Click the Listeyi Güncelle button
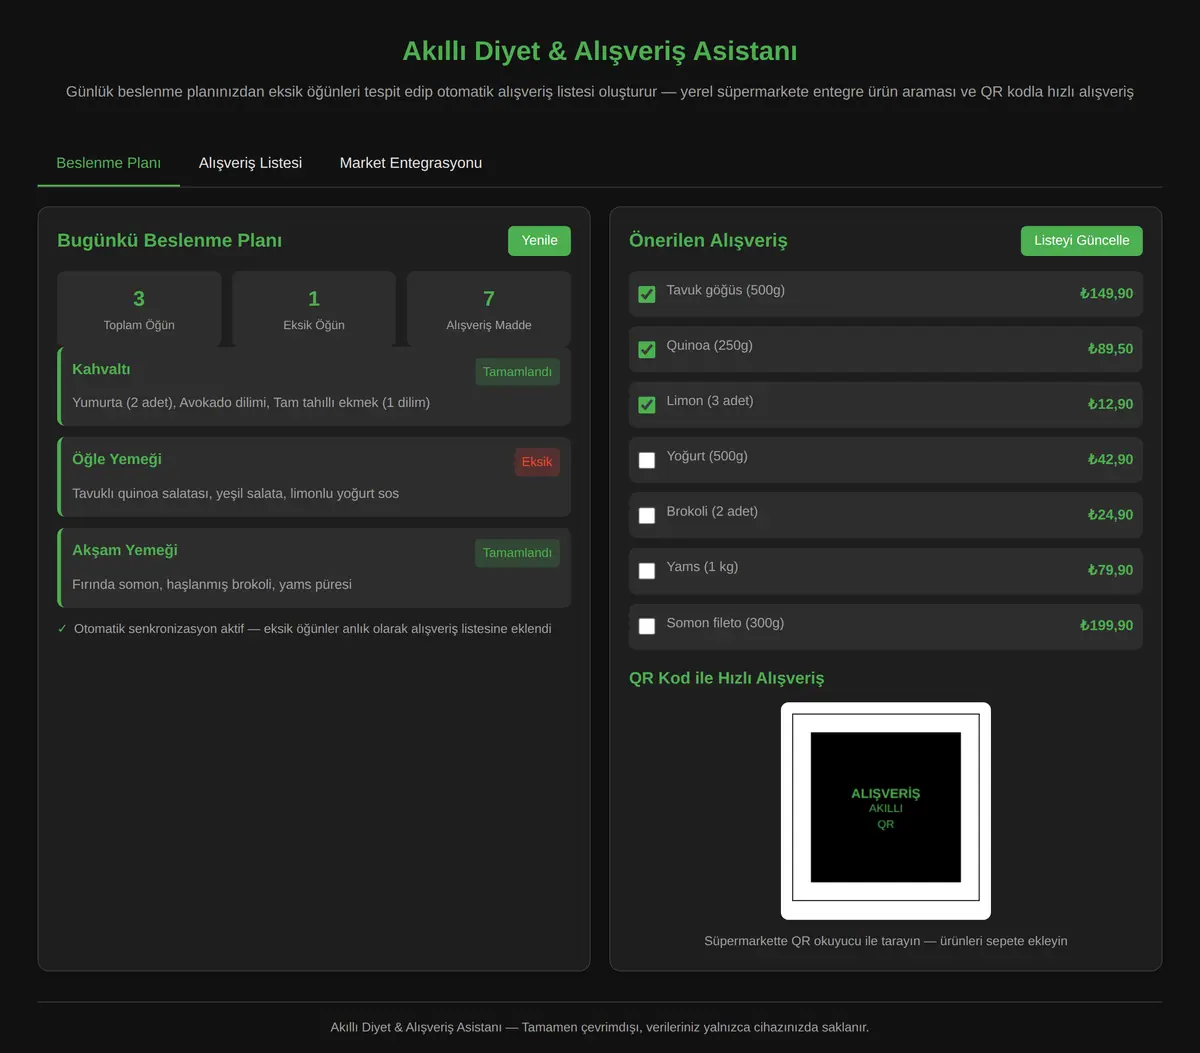The width and height of the screenshot is (1200, 1053). 1081,241
